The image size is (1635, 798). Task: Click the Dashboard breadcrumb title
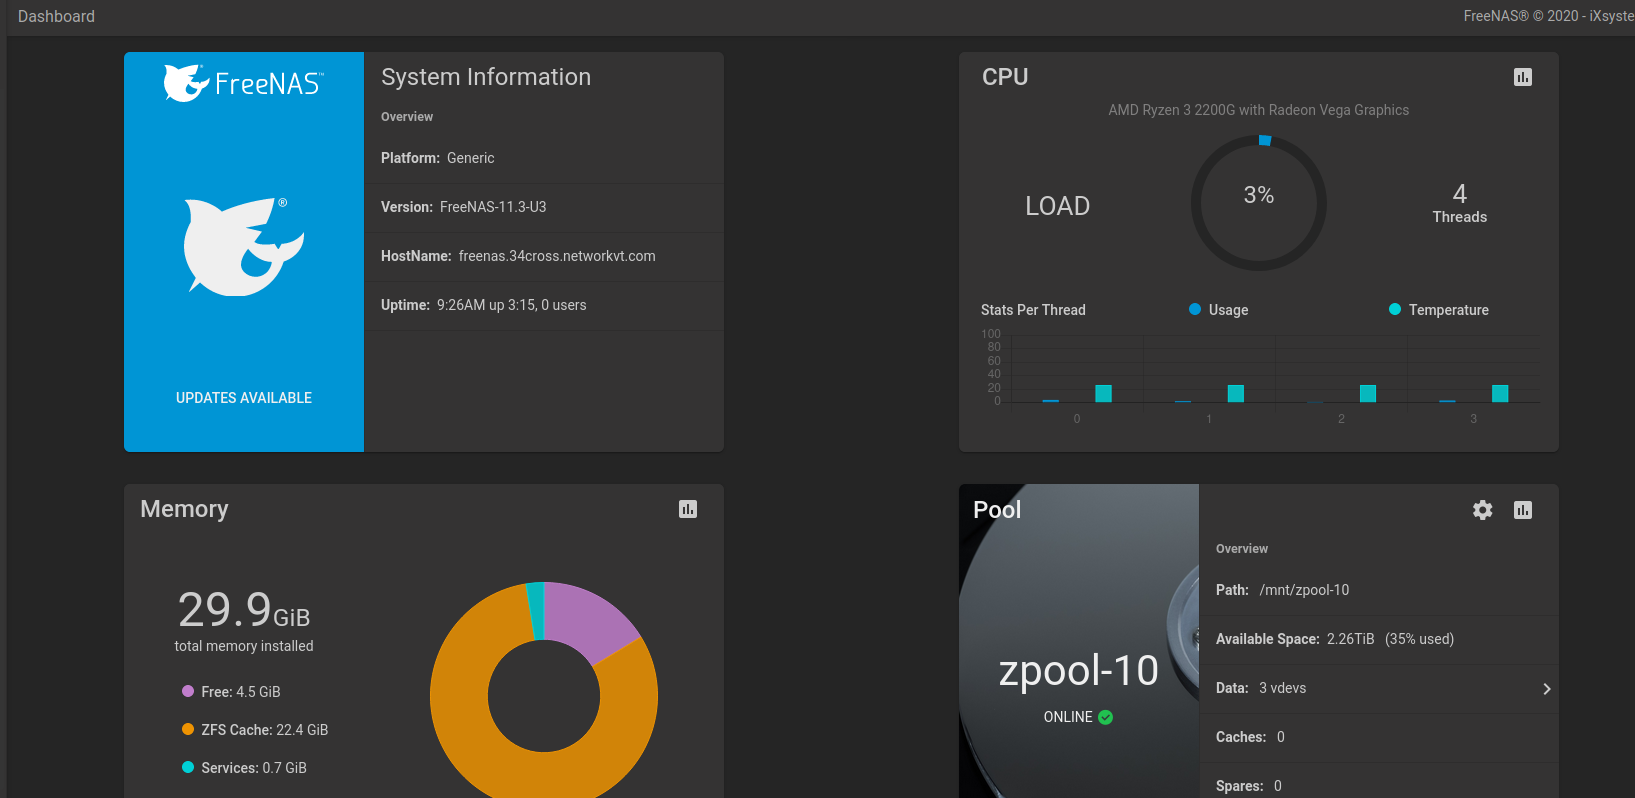click(x=56, y=16)
